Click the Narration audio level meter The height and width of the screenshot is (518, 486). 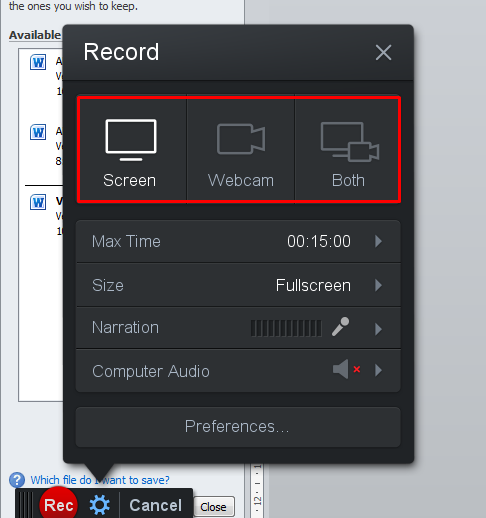286,328
